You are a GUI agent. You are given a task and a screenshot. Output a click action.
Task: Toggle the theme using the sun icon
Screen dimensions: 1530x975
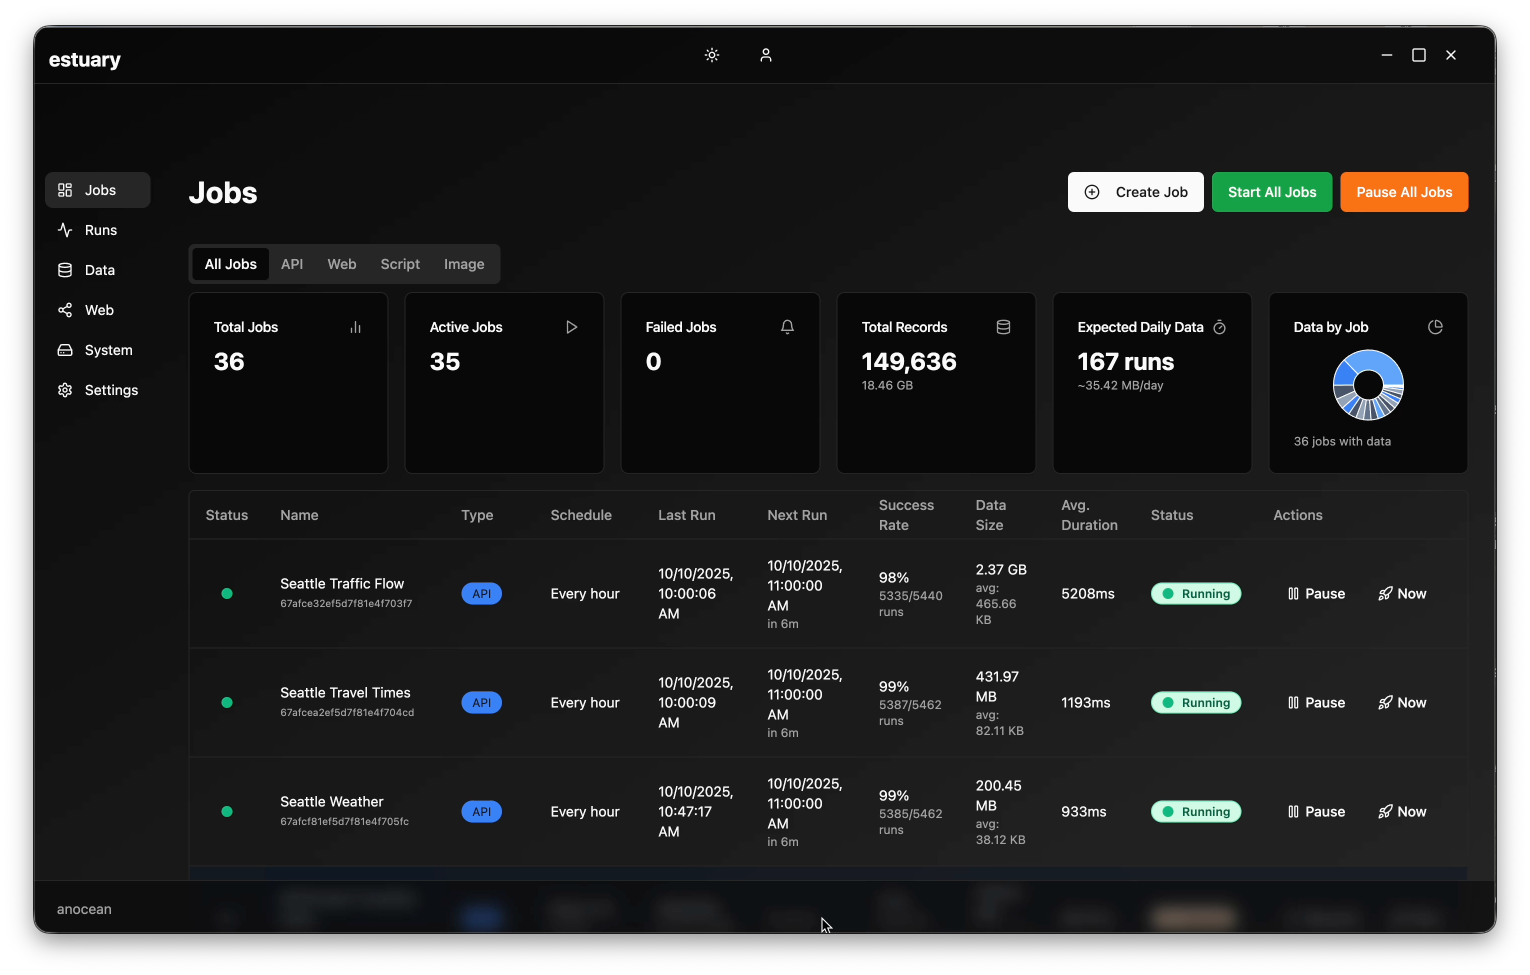(711, 55)
